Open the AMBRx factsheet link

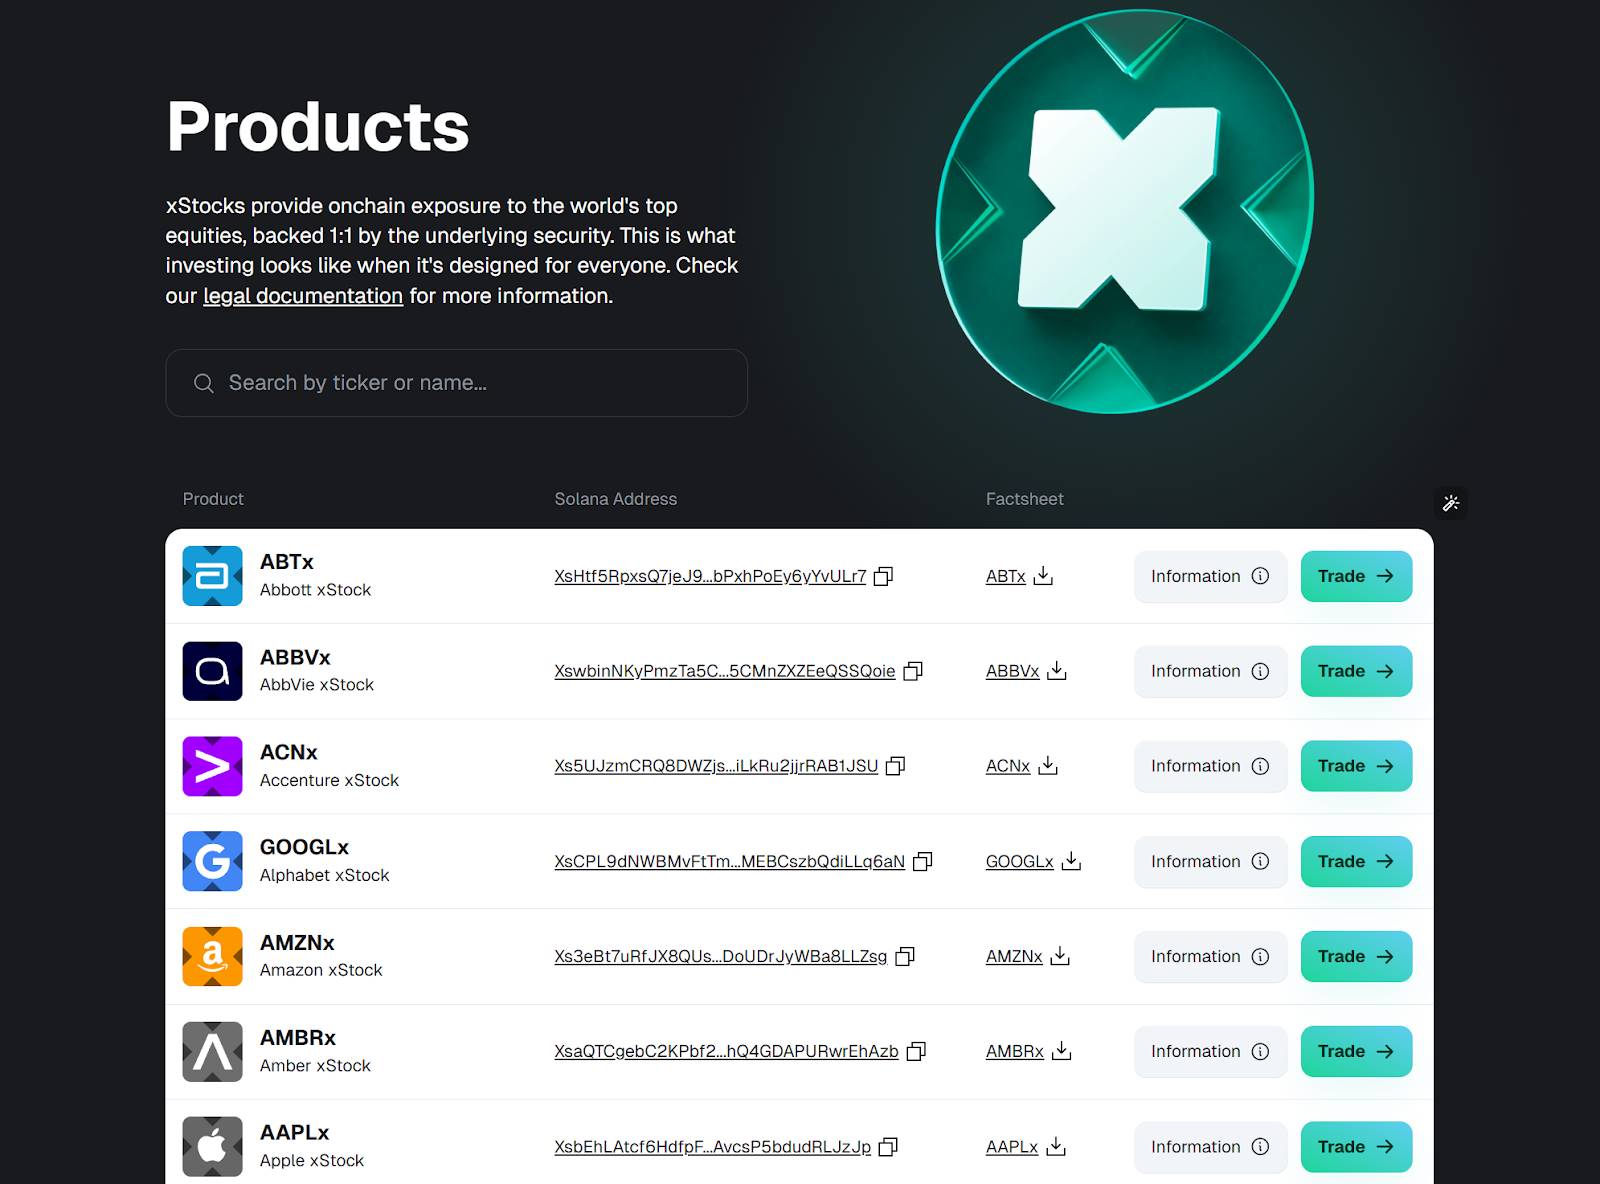pos(1014,1051)
